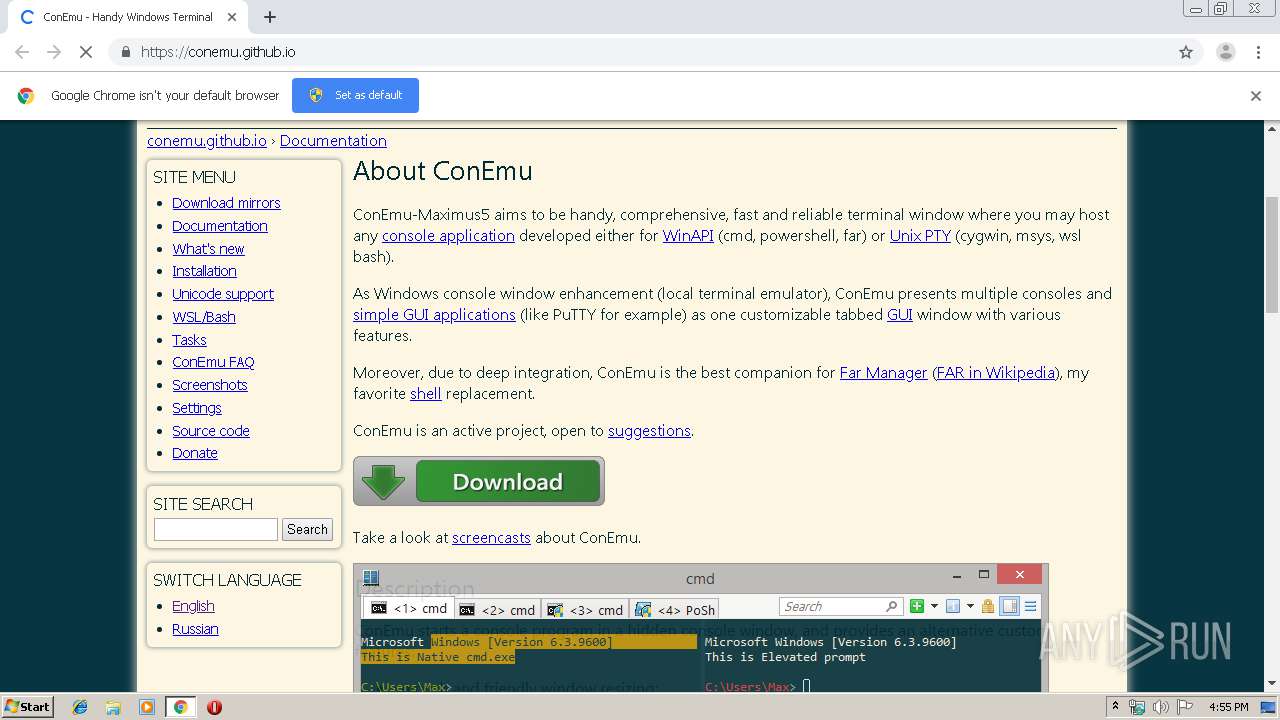Viewport: 1280px width, 720px height.
Task: Click the address bar URL
Action: click(x=218, y=52)
